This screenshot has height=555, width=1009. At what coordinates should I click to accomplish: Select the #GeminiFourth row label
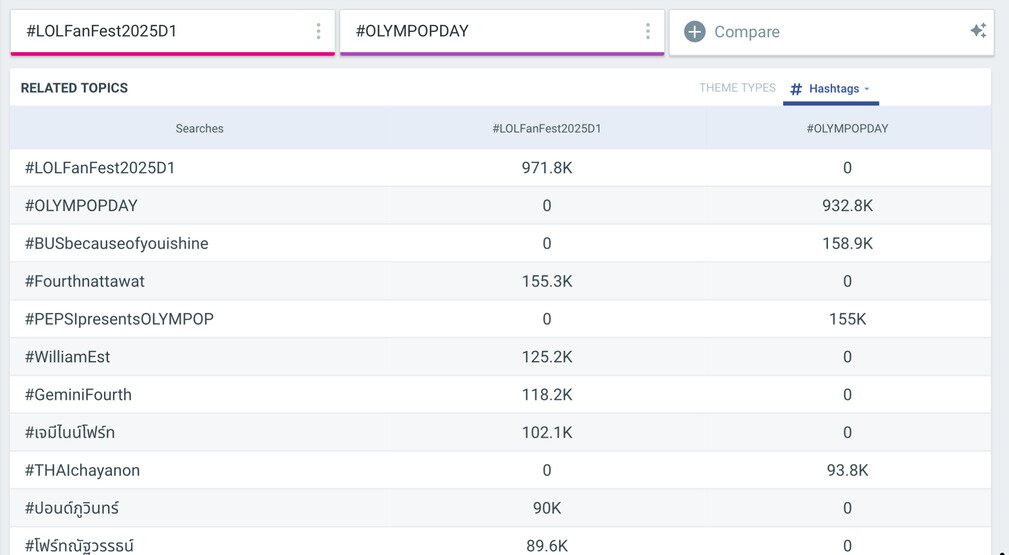(78, 395)
